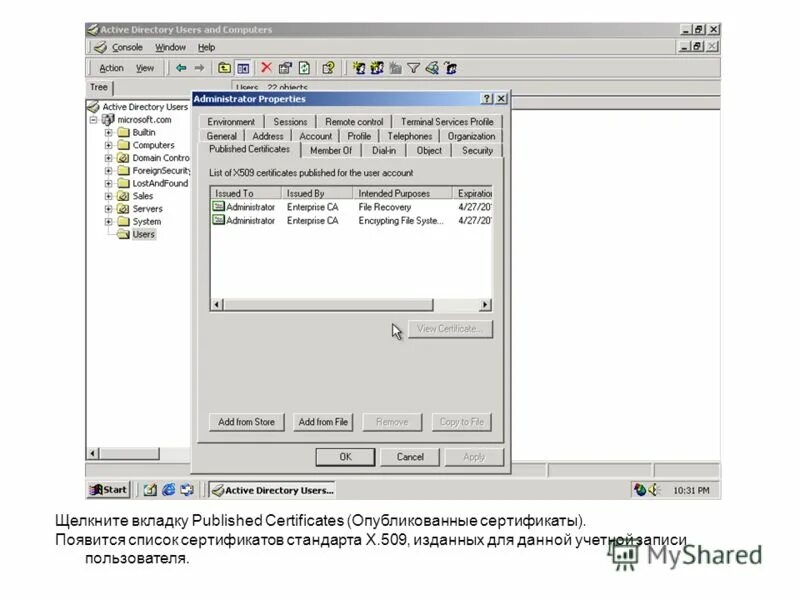Click the red Delete X icon
Screen dimensions: 800x600
coord(266,68)
